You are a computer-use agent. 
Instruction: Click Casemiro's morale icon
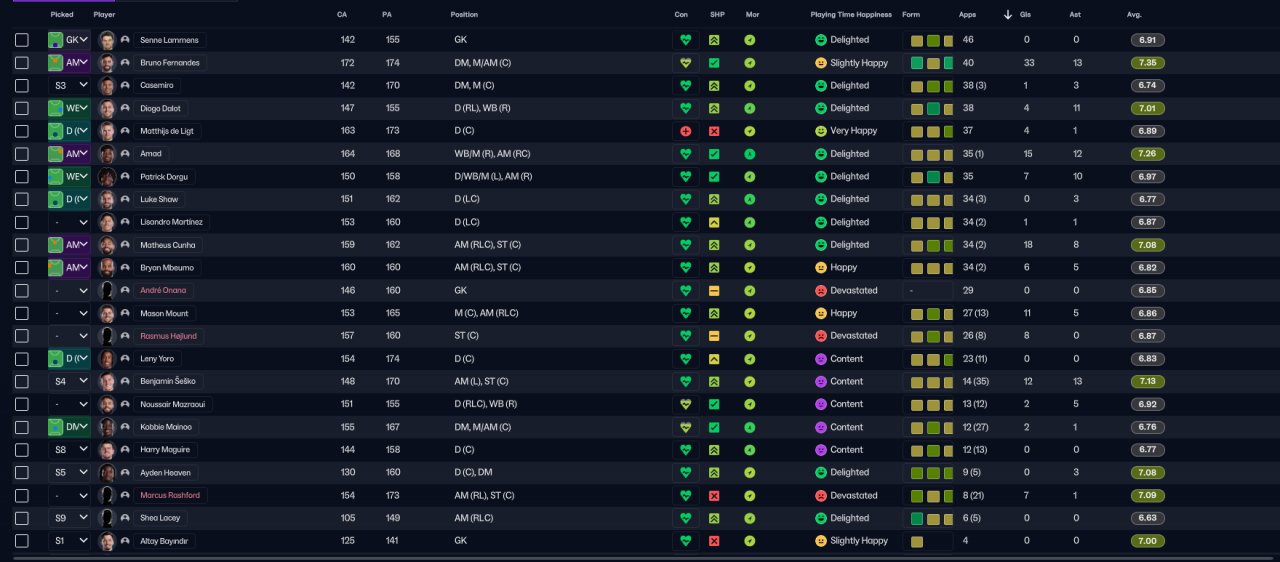(x=750, y=86)
